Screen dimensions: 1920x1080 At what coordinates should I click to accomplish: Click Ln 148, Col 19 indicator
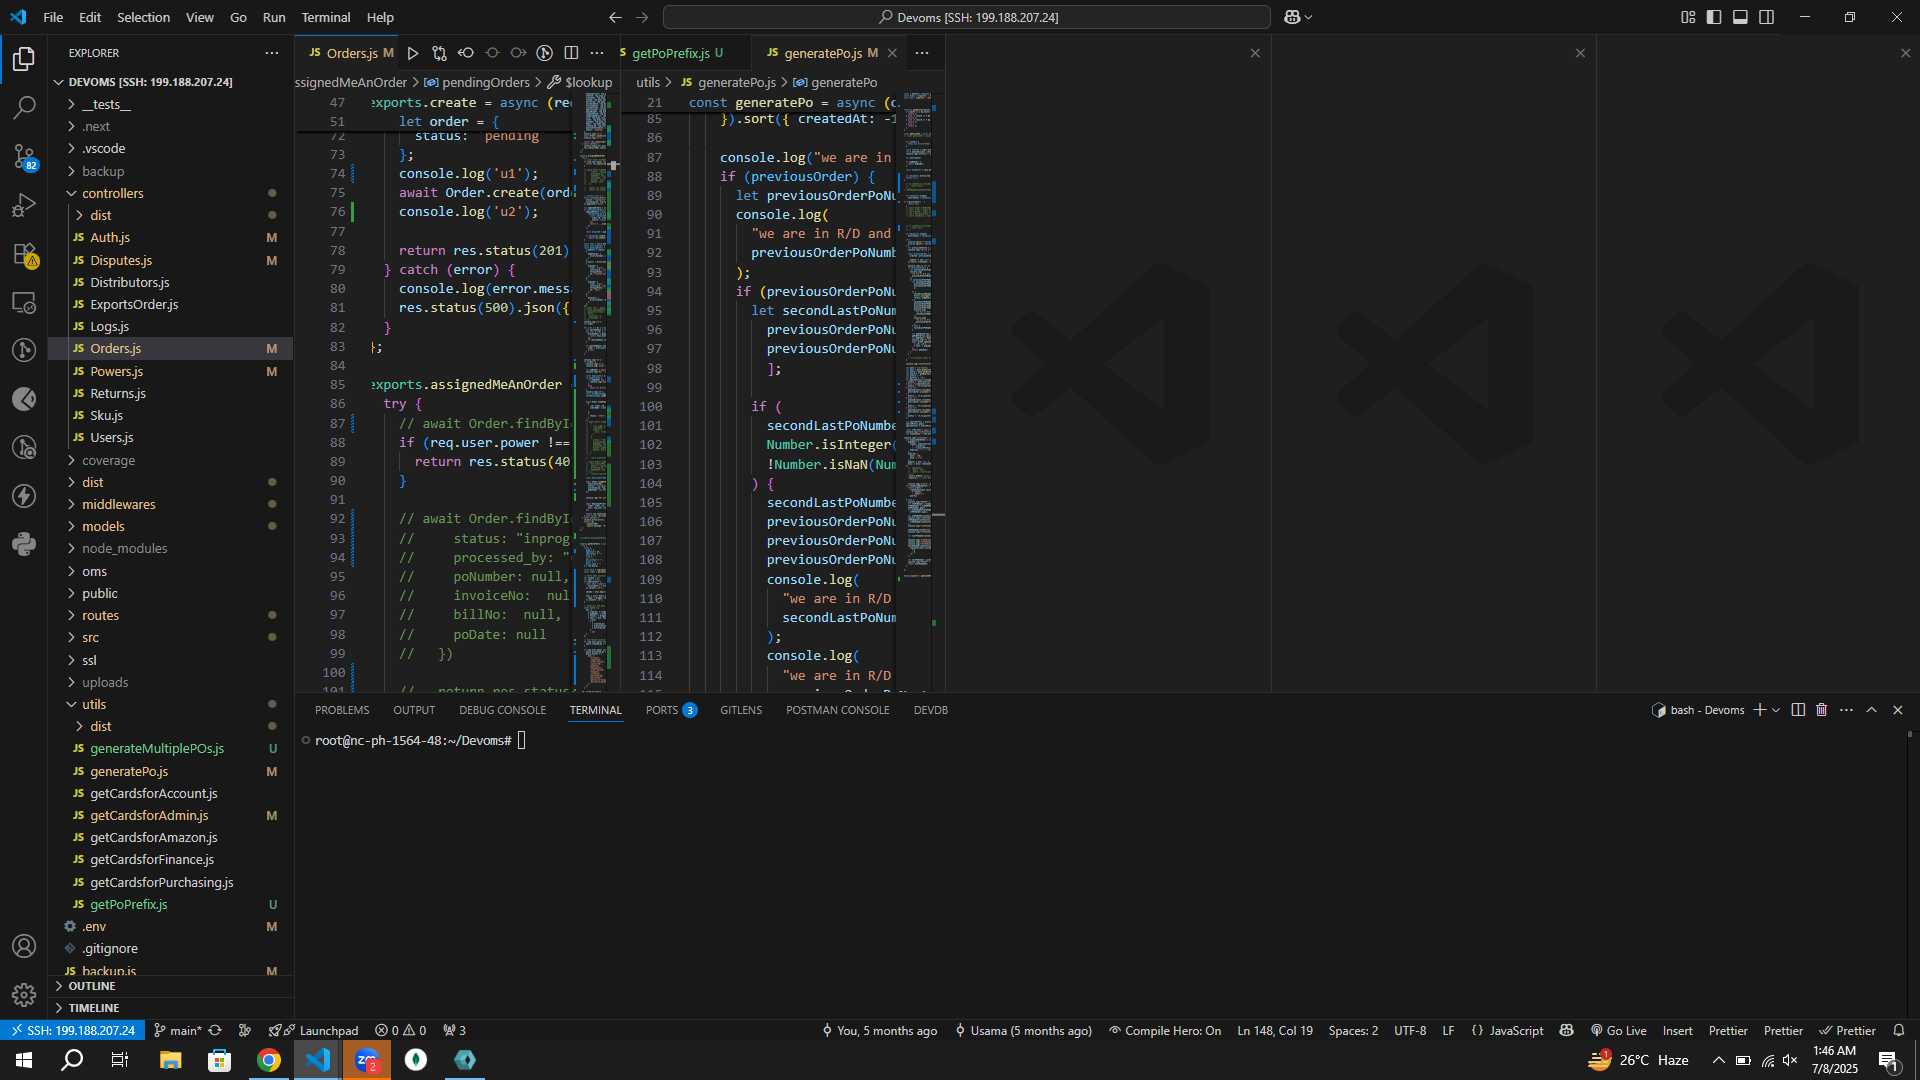1275,1030
